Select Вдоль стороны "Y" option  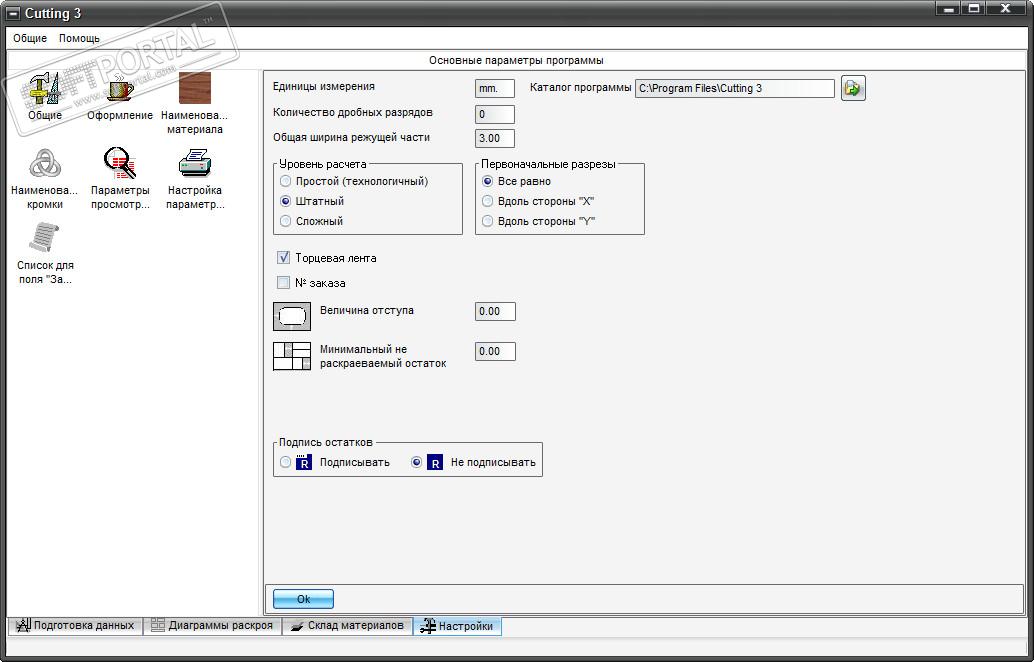click(x=487, y=222)
